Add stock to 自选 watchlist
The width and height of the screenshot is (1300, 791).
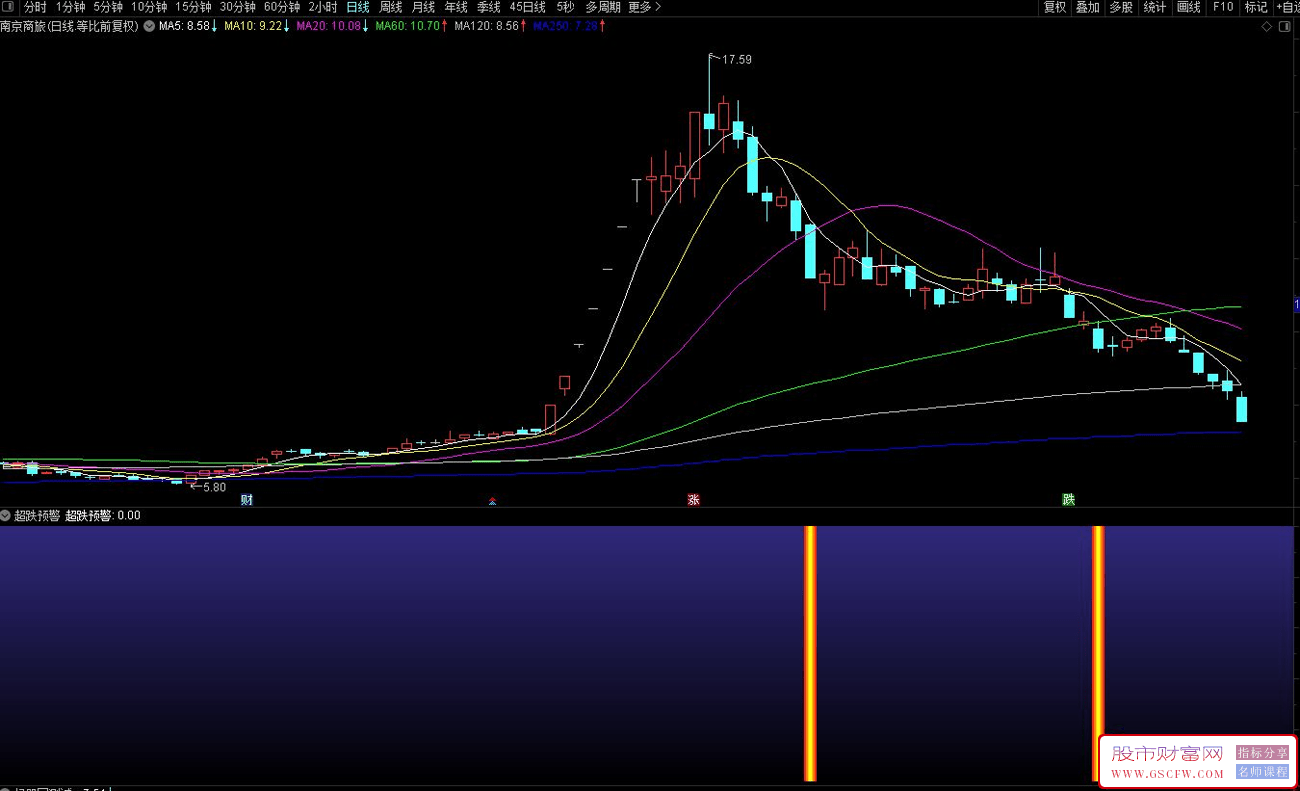click(x=1288, y=7)
